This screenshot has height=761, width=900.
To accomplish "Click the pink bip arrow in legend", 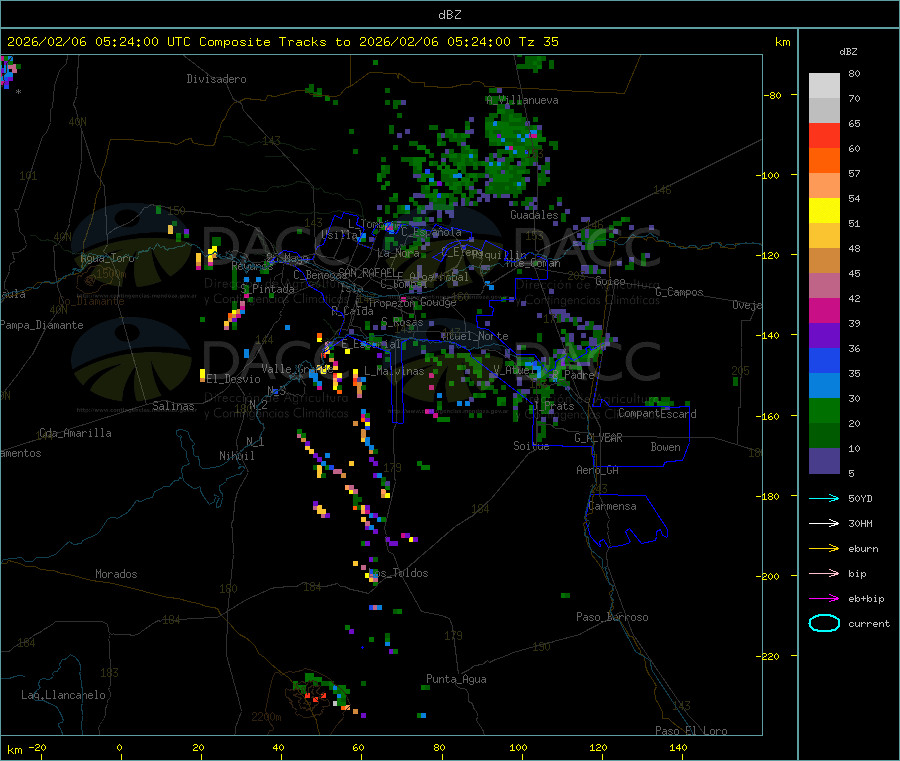I will tap(824, 573).
